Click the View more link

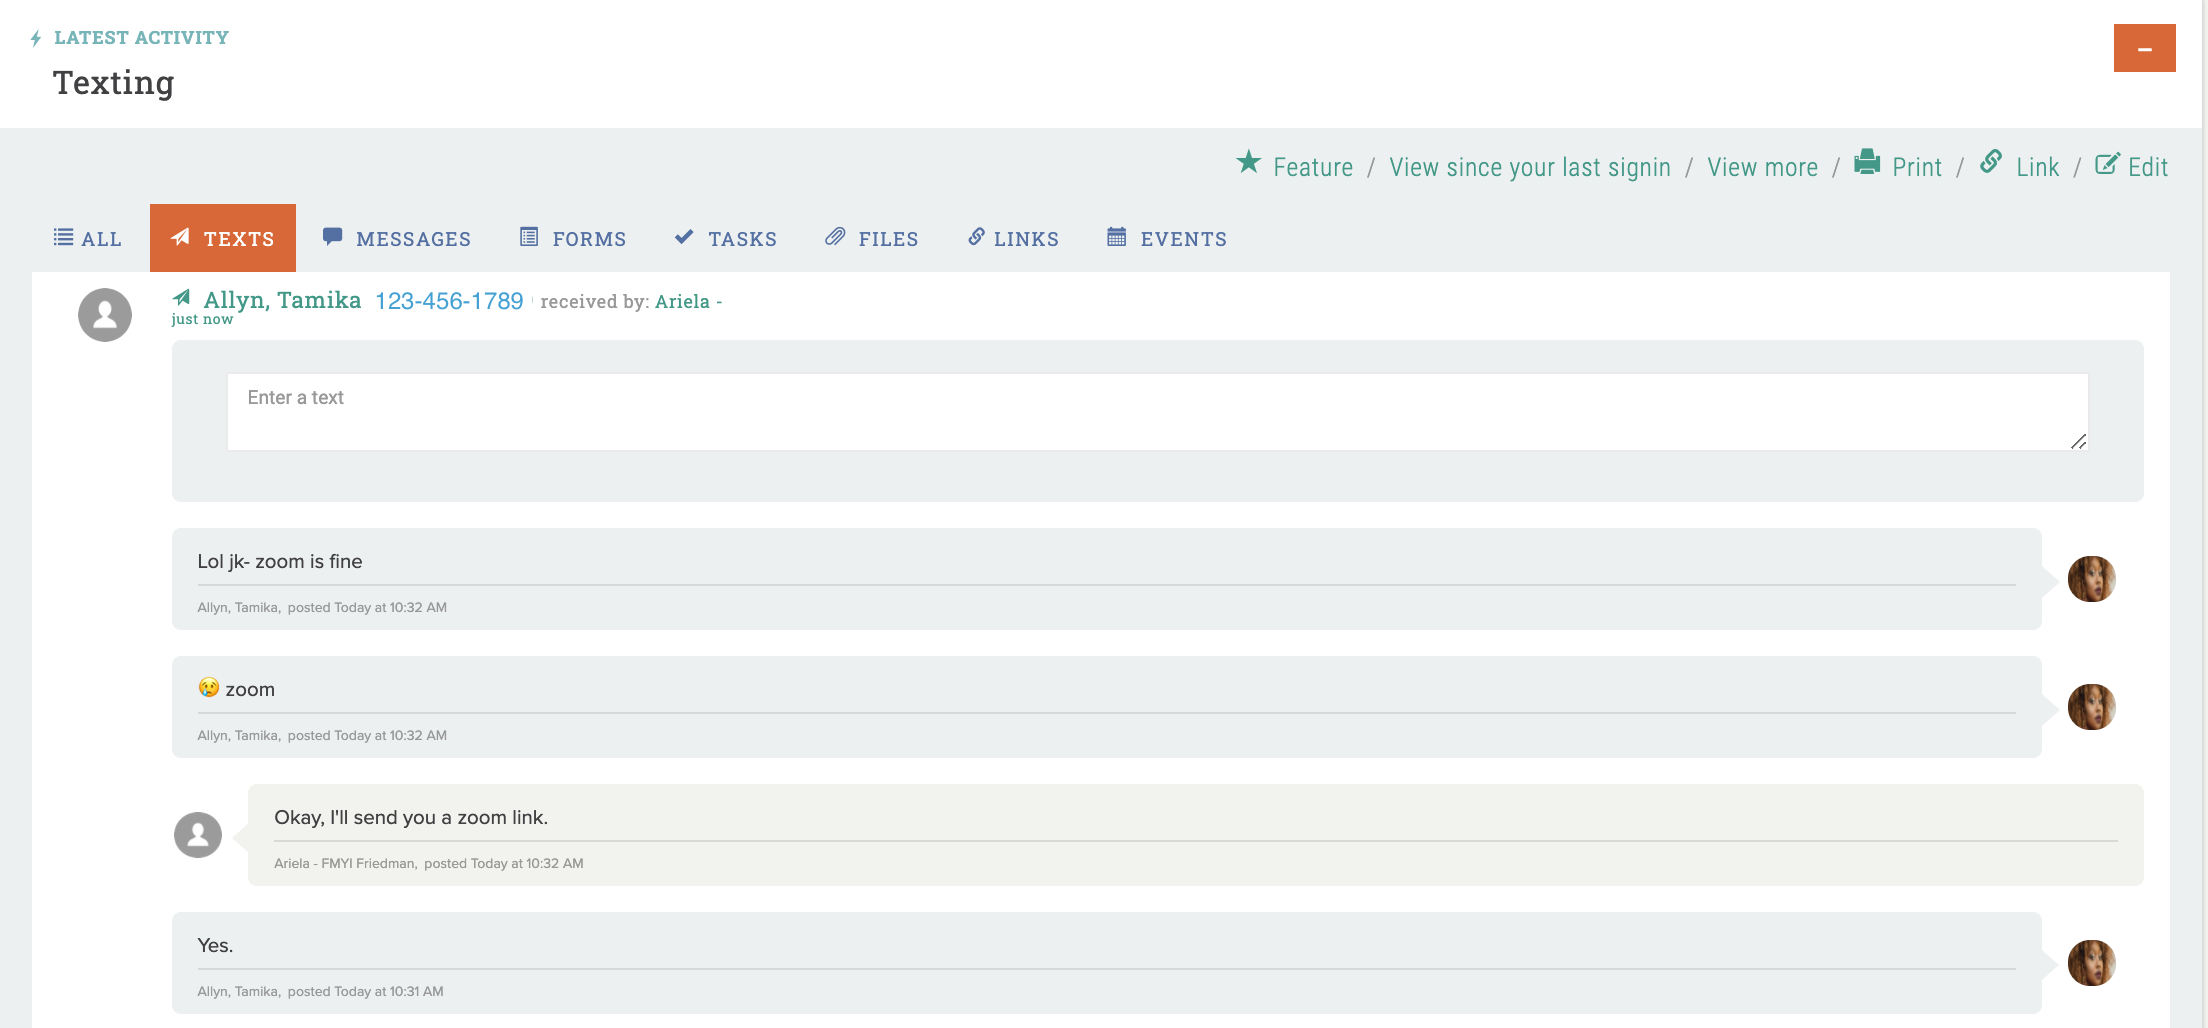click(1762, 167)
